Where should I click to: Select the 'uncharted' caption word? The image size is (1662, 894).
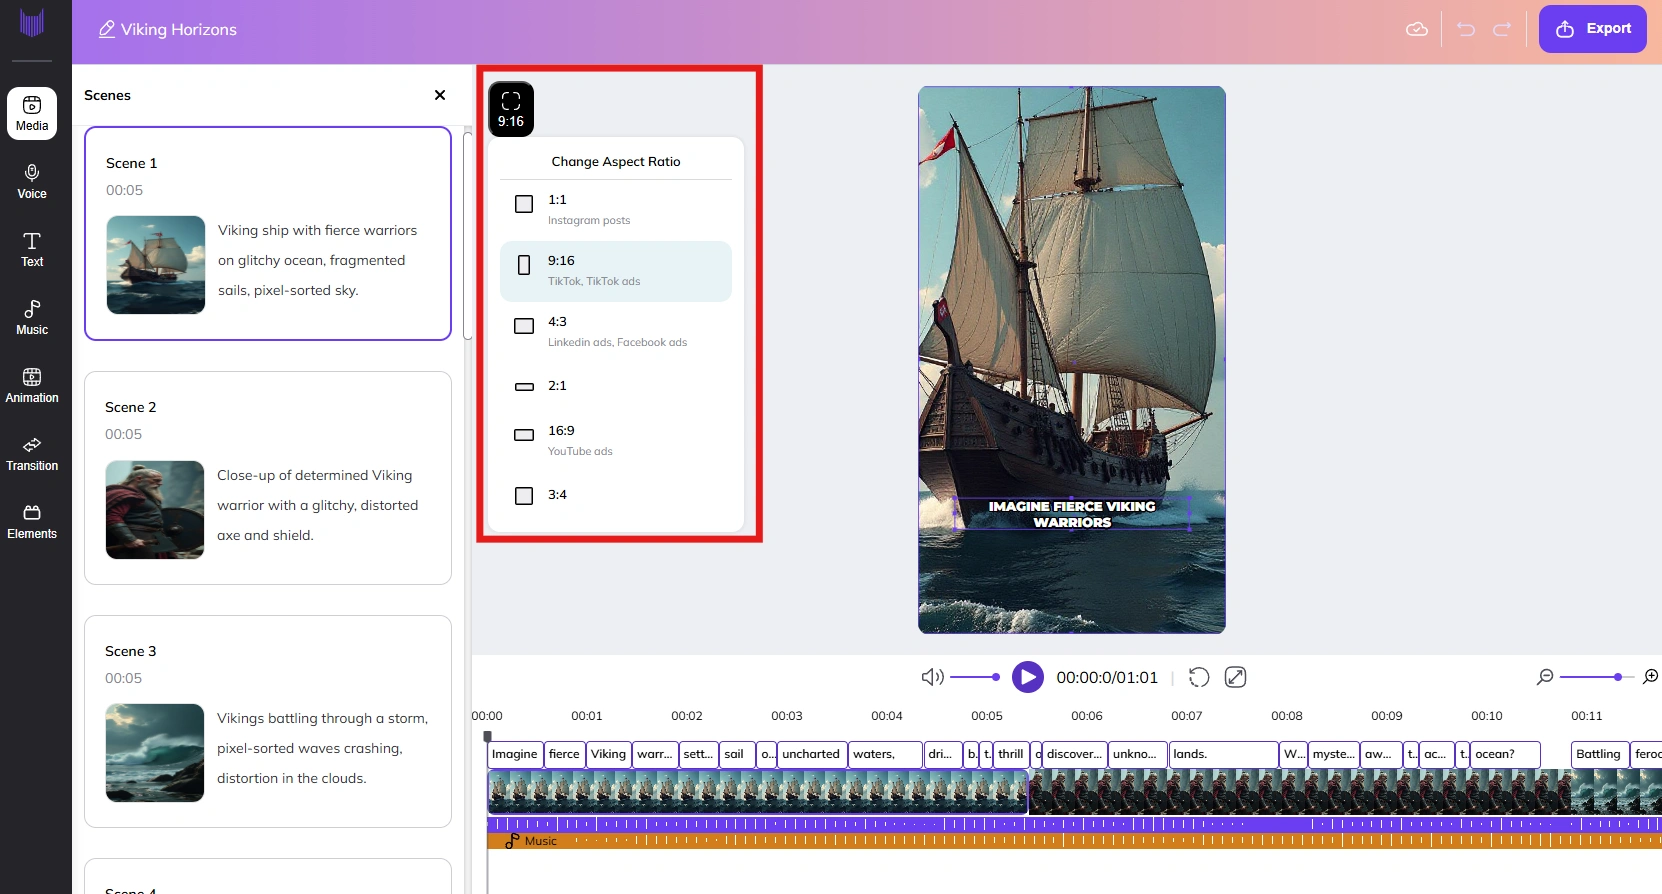tap(811, 754)
